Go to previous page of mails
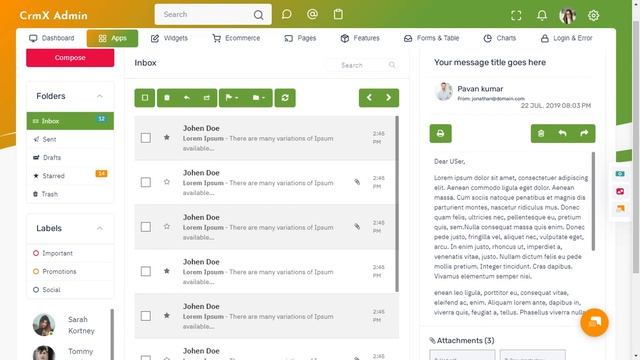The image size is (640, 360). [369, 98]
